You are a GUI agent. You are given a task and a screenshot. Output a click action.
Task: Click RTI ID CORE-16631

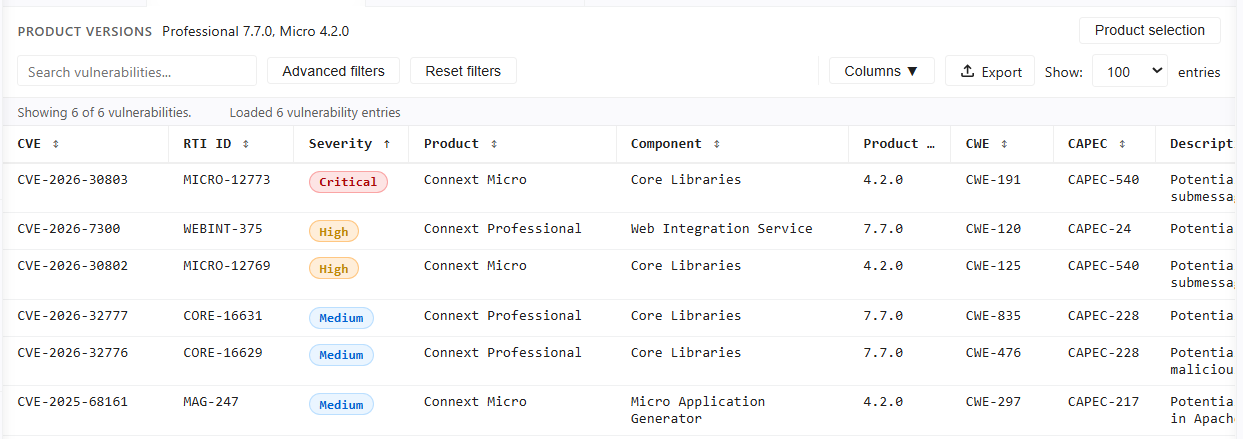click(223, 315)
